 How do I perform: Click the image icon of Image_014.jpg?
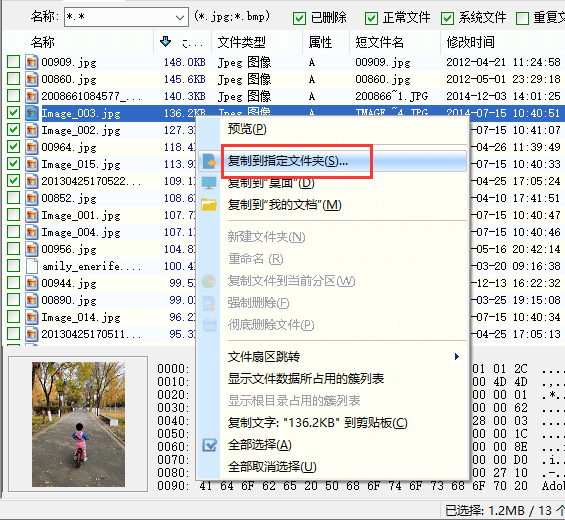[x=31, y=317]
